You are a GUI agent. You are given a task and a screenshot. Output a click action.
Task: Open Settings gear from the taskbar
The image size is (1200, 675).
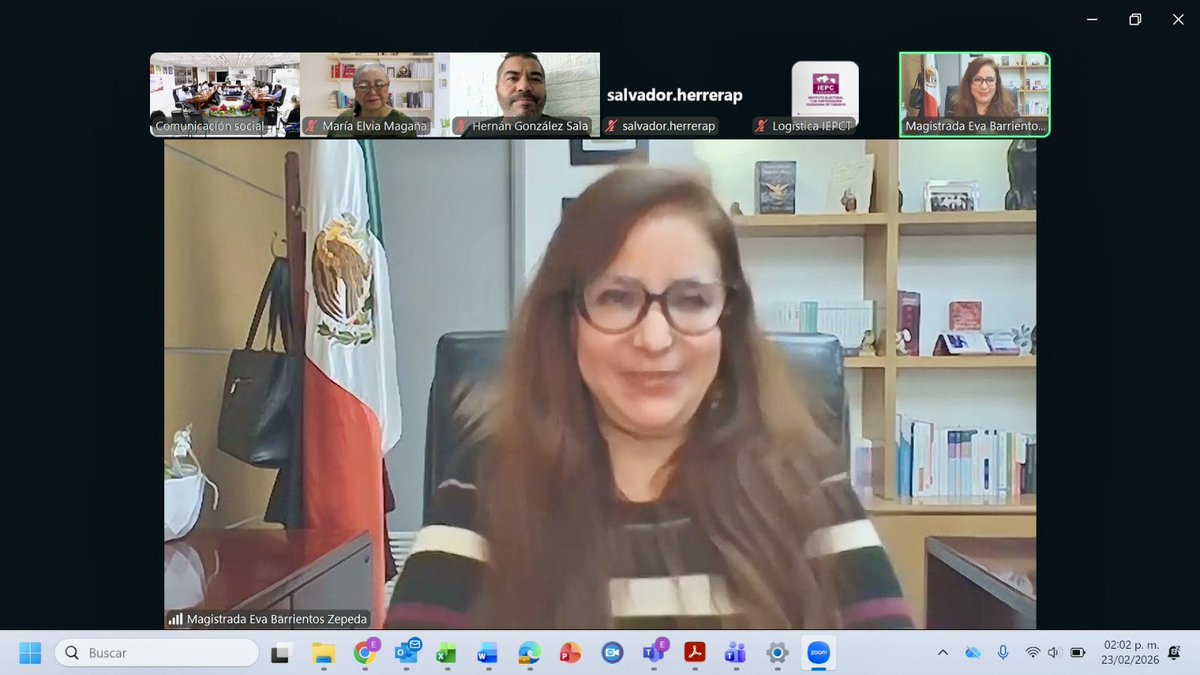(x=777, y=653)
